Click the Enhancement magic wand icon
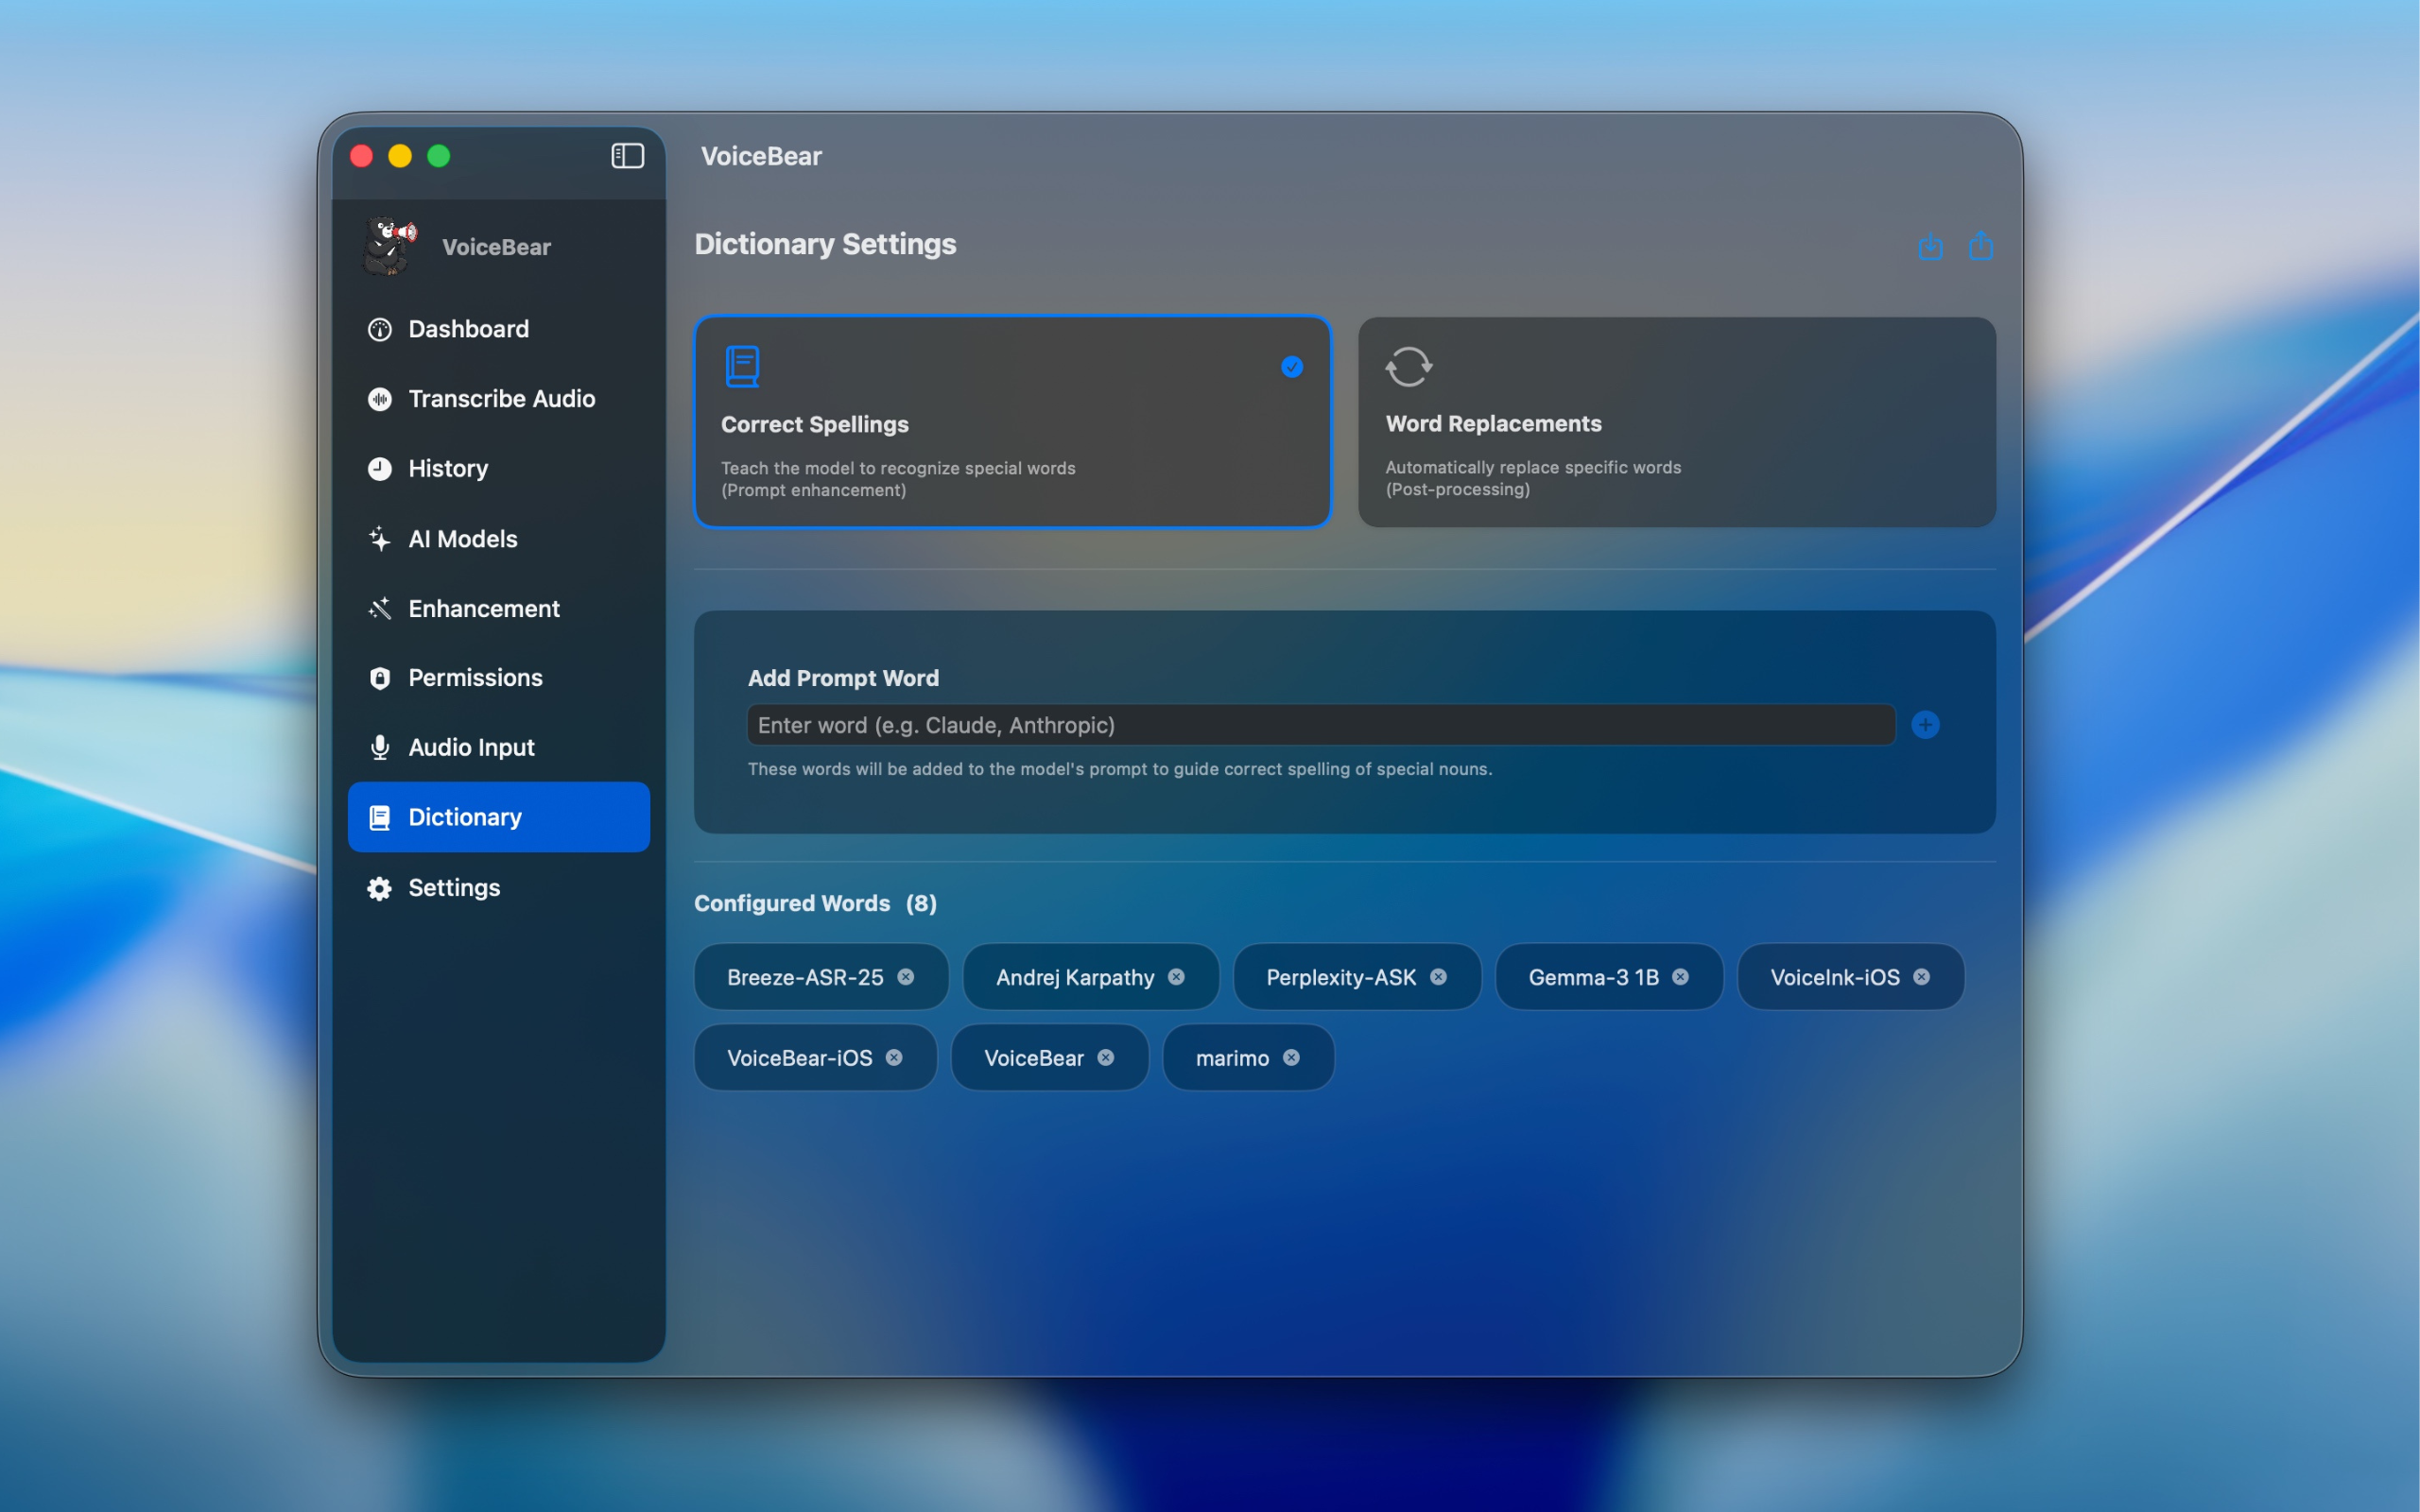Image resolution: width=2420 pixels, height=1512 pixels. 379,608
